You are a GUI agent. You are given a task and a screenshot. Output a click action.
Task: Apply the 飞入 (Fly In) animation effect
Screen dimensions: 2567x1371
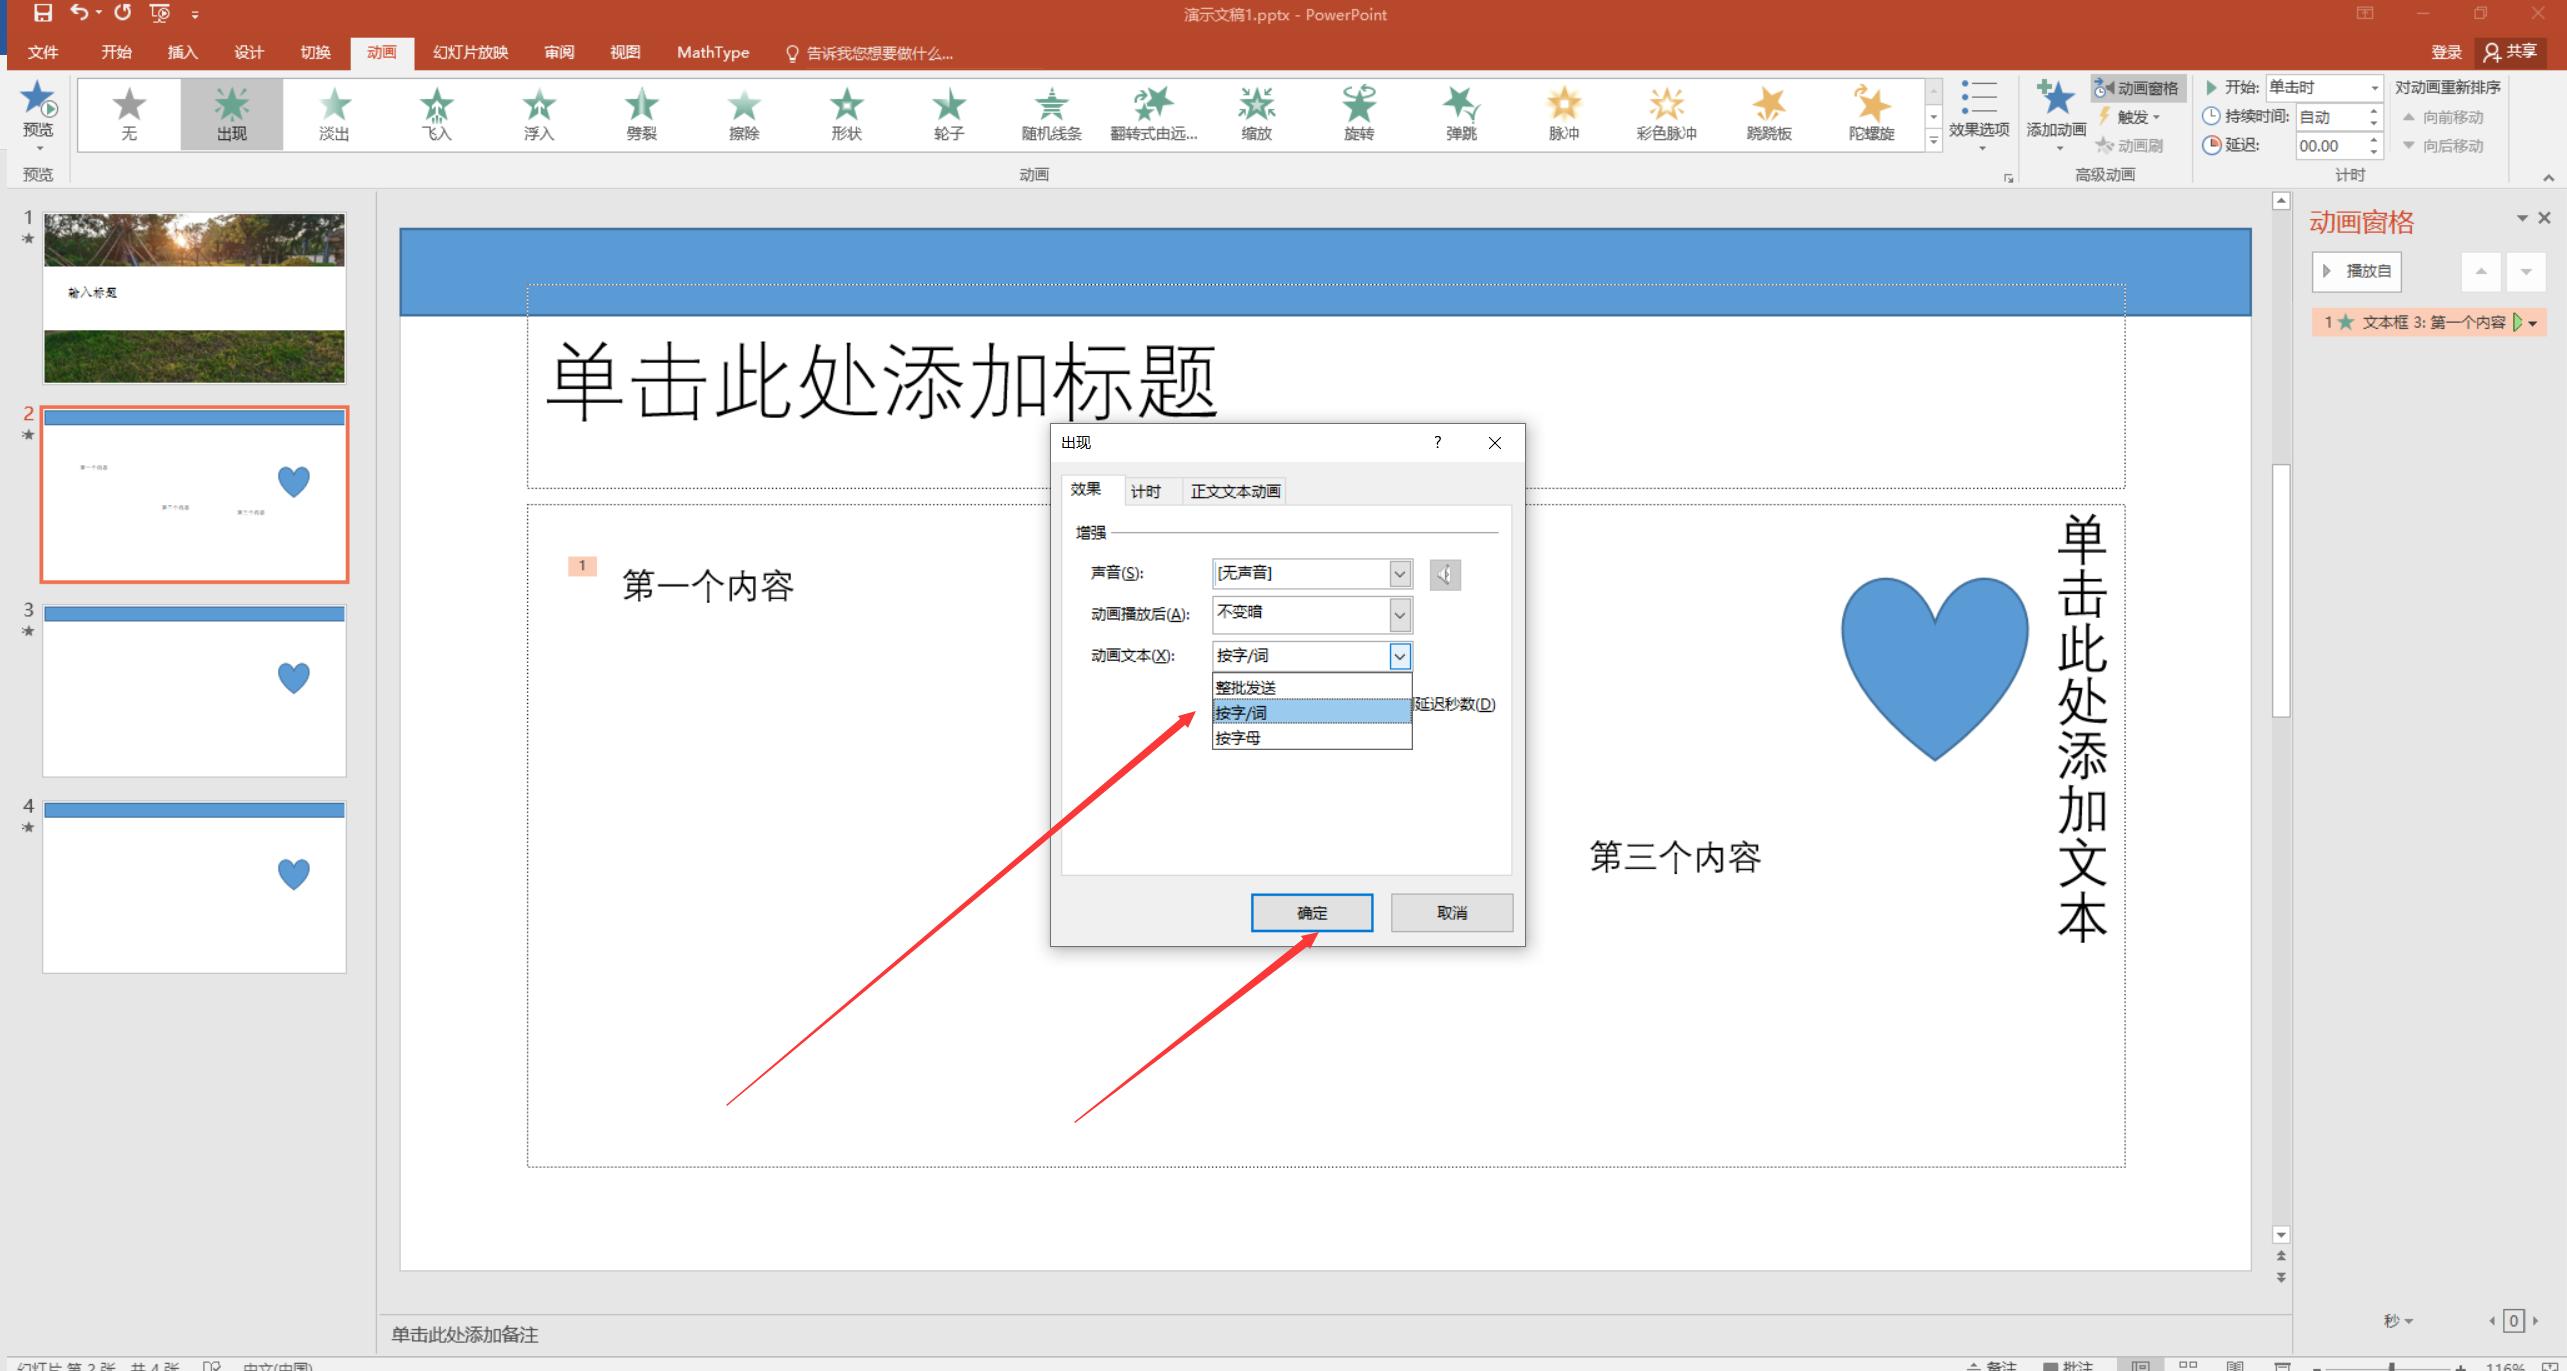[x=436, y=105]
